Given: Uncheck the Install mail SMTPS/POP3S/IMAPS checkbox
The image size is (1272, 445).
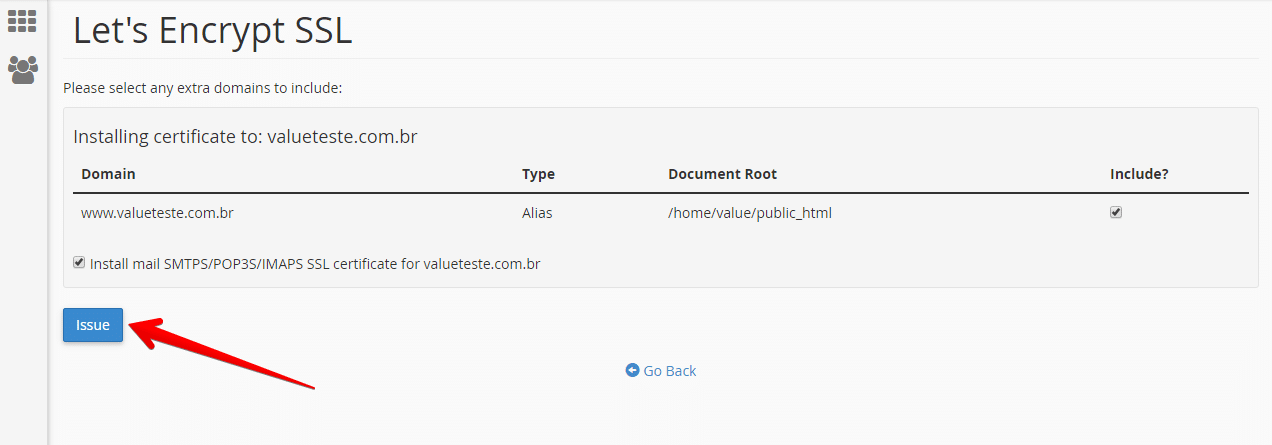Looking at the screenshot, I should [x=79, y=263].
